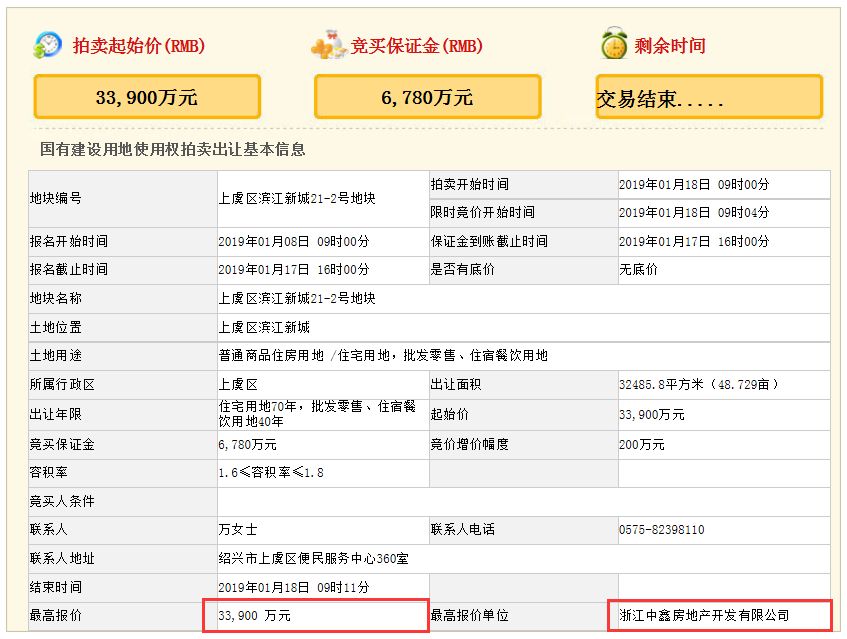
Task: Click the 结束时间 label
Action: (56, 587)
